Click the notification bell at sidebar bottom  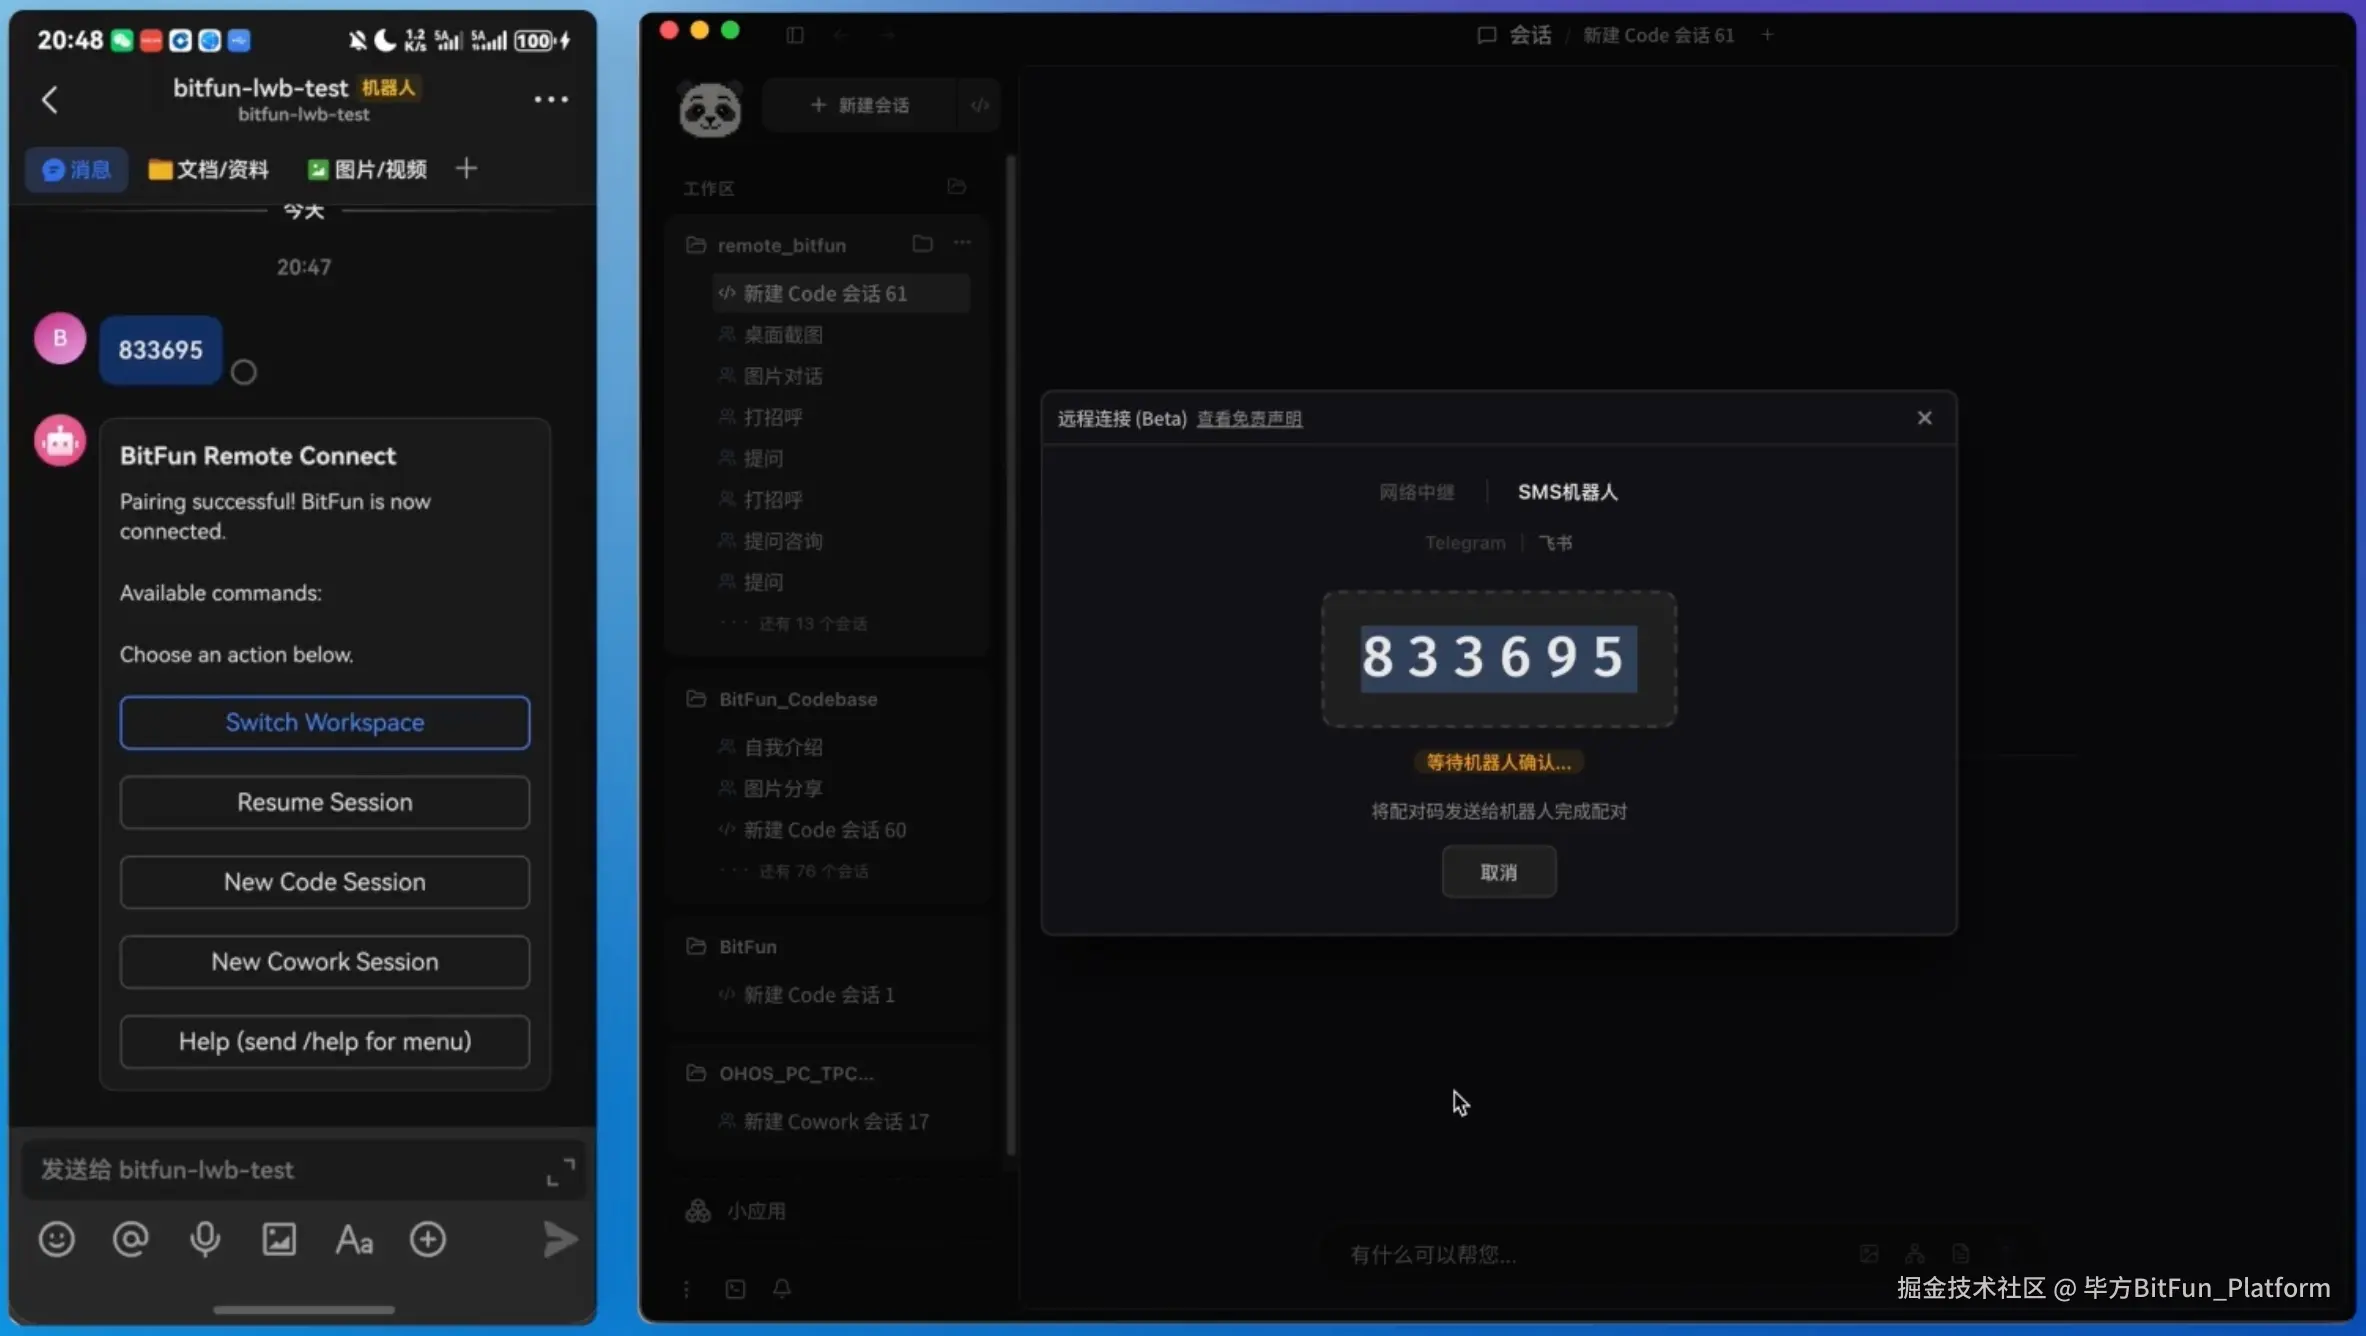tap(782, 1289)
